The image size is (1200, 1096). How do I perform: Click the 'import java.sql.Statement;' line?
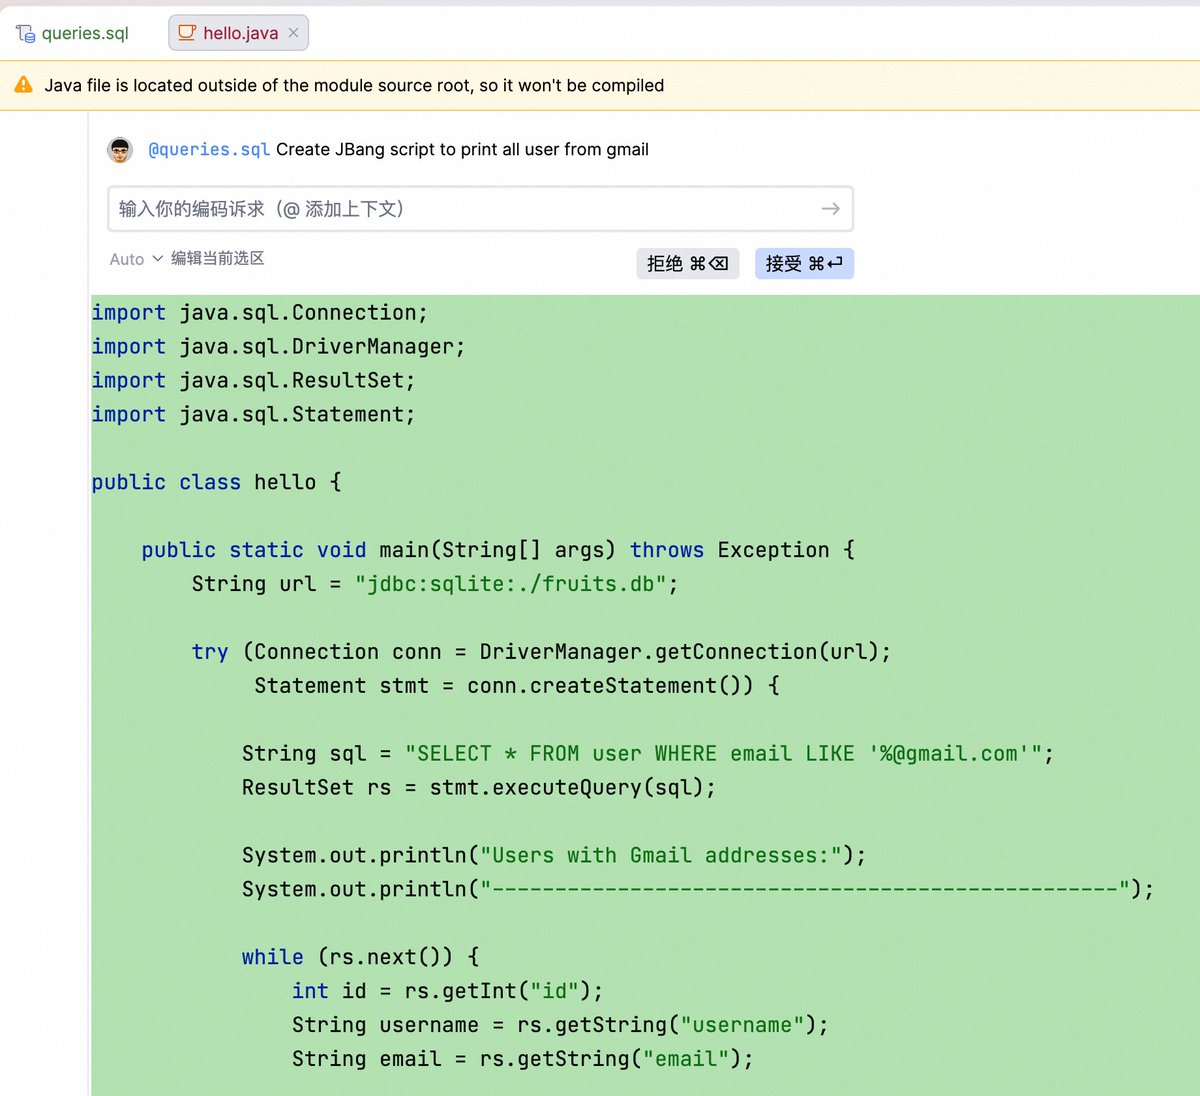click(253, 415)
